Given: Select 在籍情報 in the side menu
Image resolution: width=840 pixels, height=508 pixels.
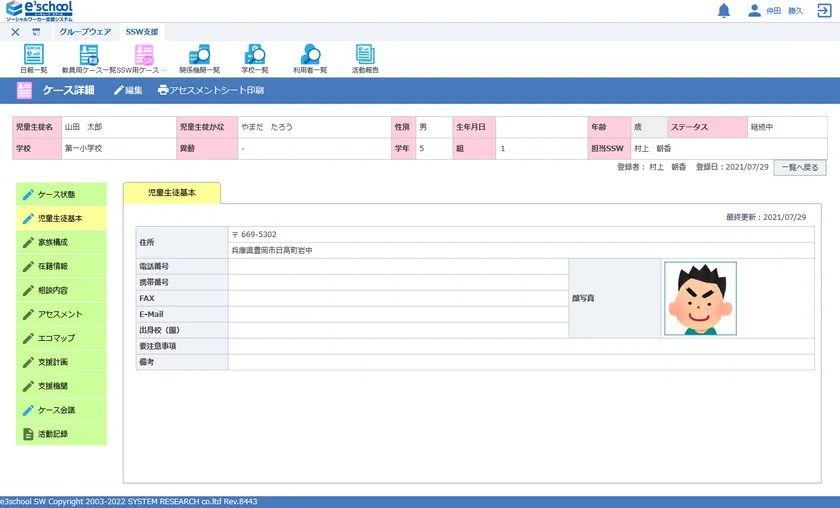Looking at the screenshot, I should [61, 266].
